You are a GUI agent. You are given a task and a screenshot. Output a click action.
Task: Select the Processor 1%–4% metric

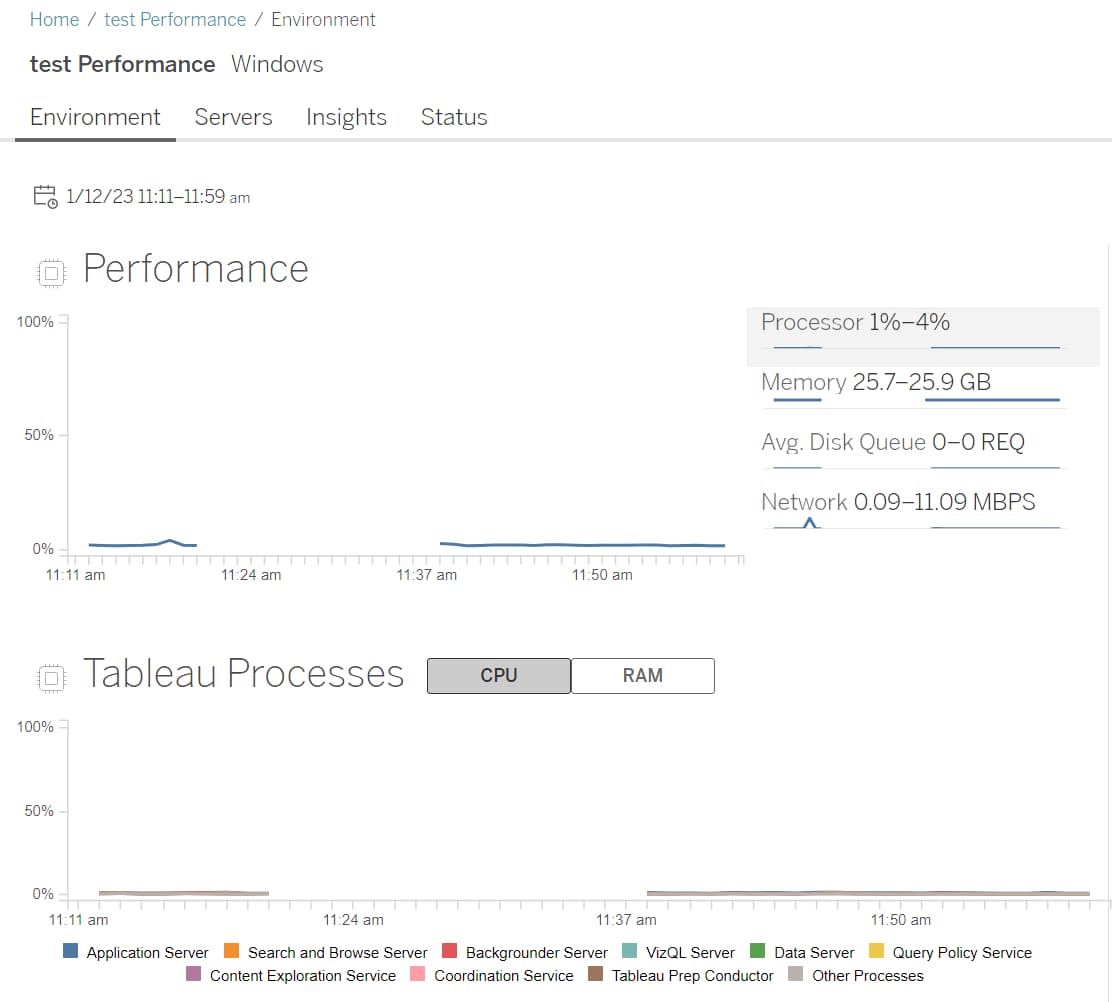922,336
